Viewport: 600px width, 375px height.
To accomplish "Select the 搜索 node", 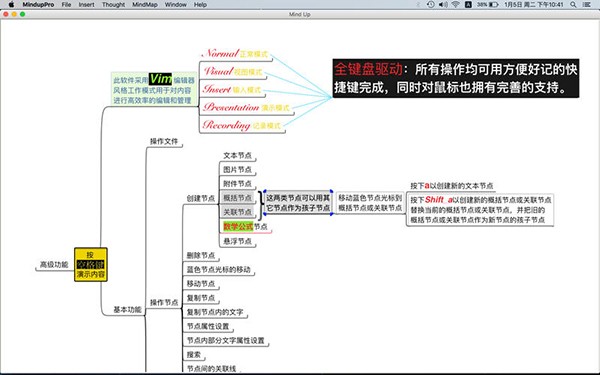I will coord(194,354).
